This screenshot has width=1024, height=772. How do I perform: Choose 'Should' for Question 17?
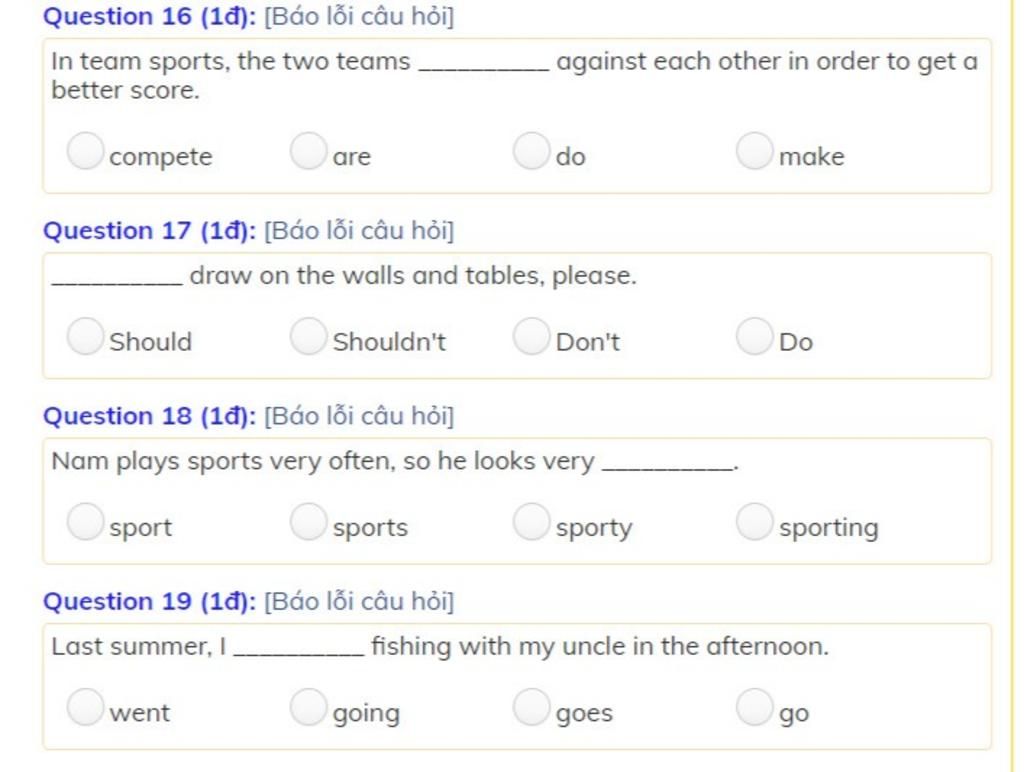tap(86, 336)
